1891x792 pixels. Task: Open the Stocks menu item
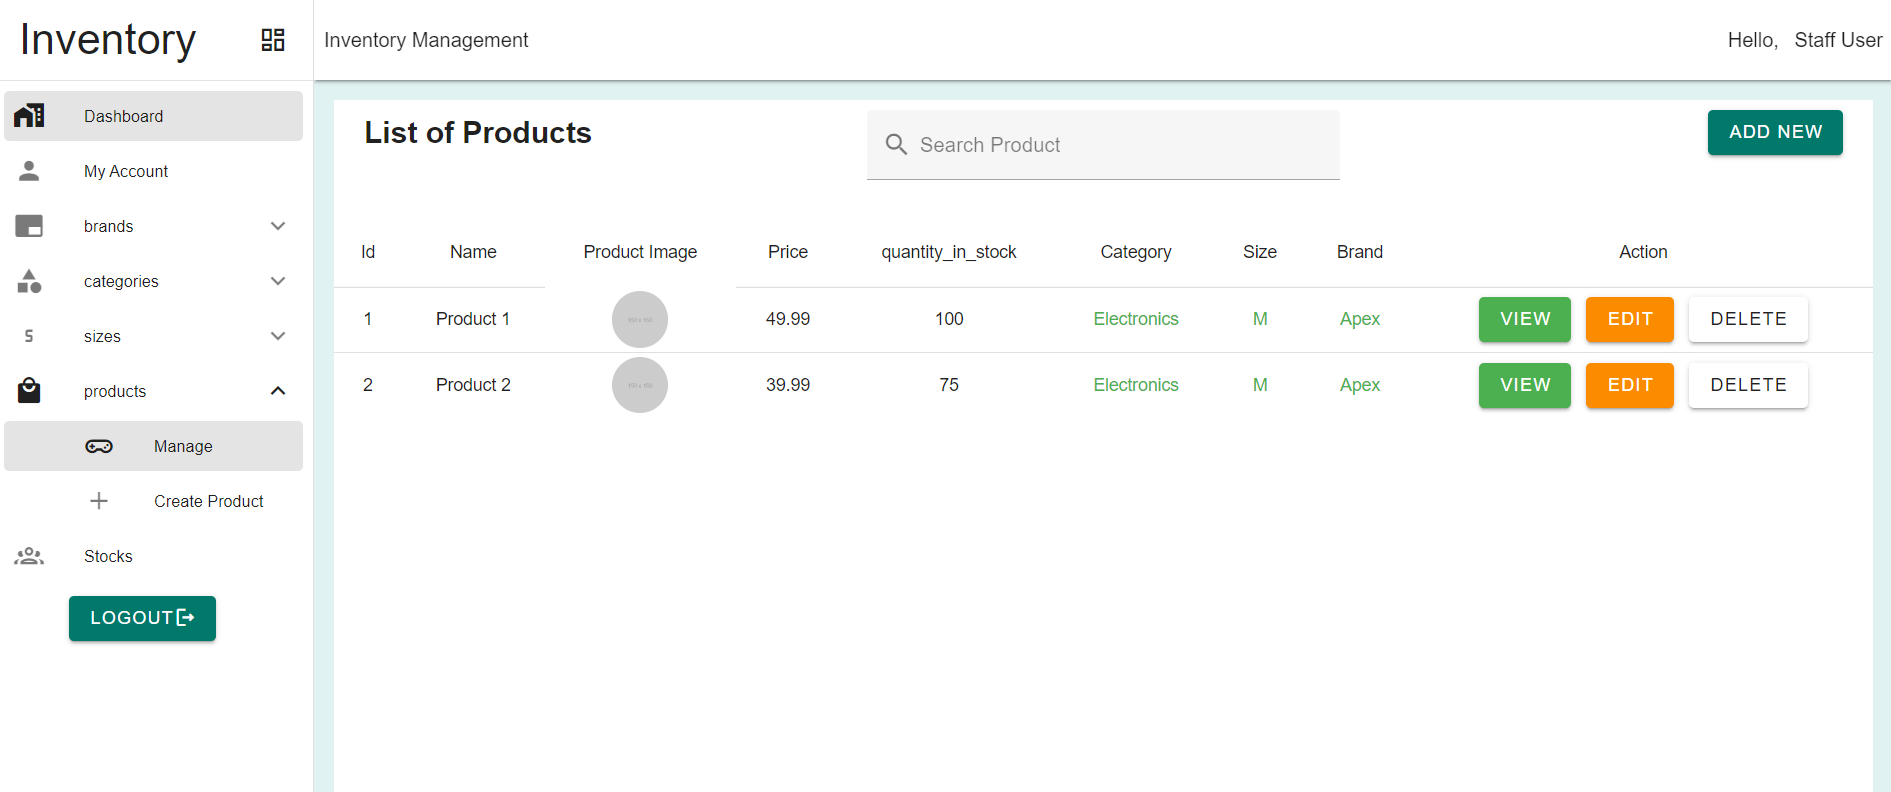tap(108, 556)
